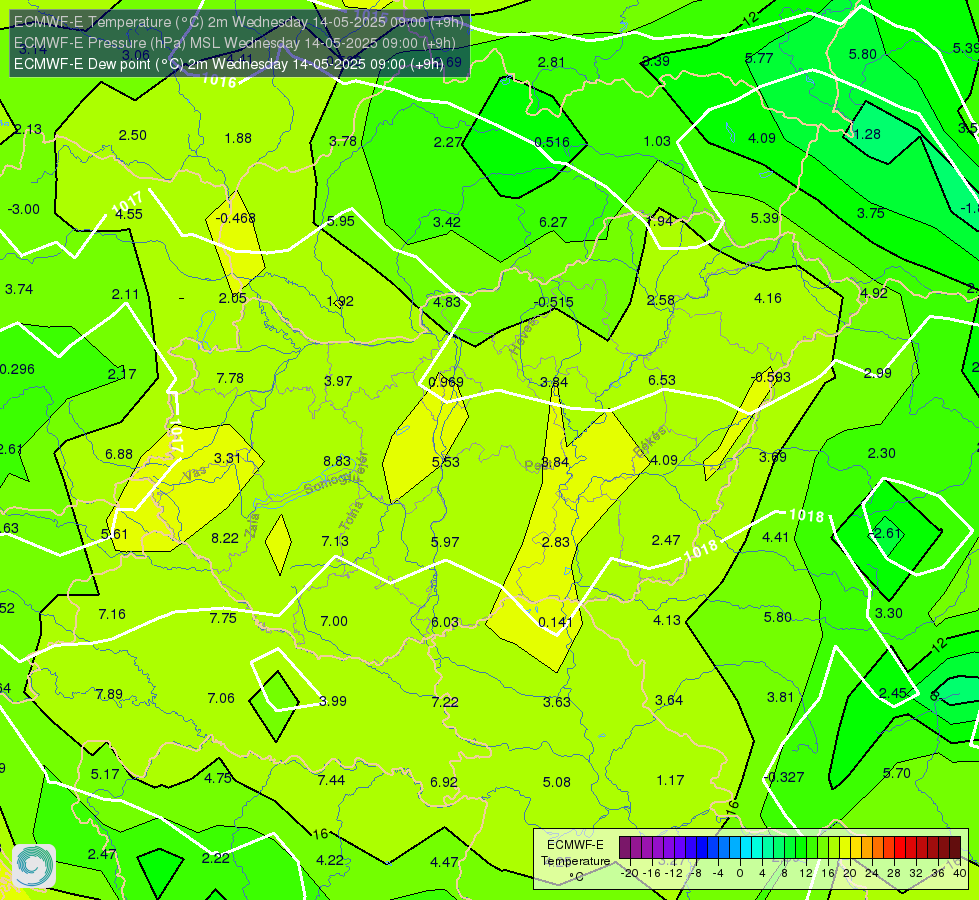Screen dimensions: 979x900
Task: Click the dark red swatch labeled 40
Action: tap(955, 848)
